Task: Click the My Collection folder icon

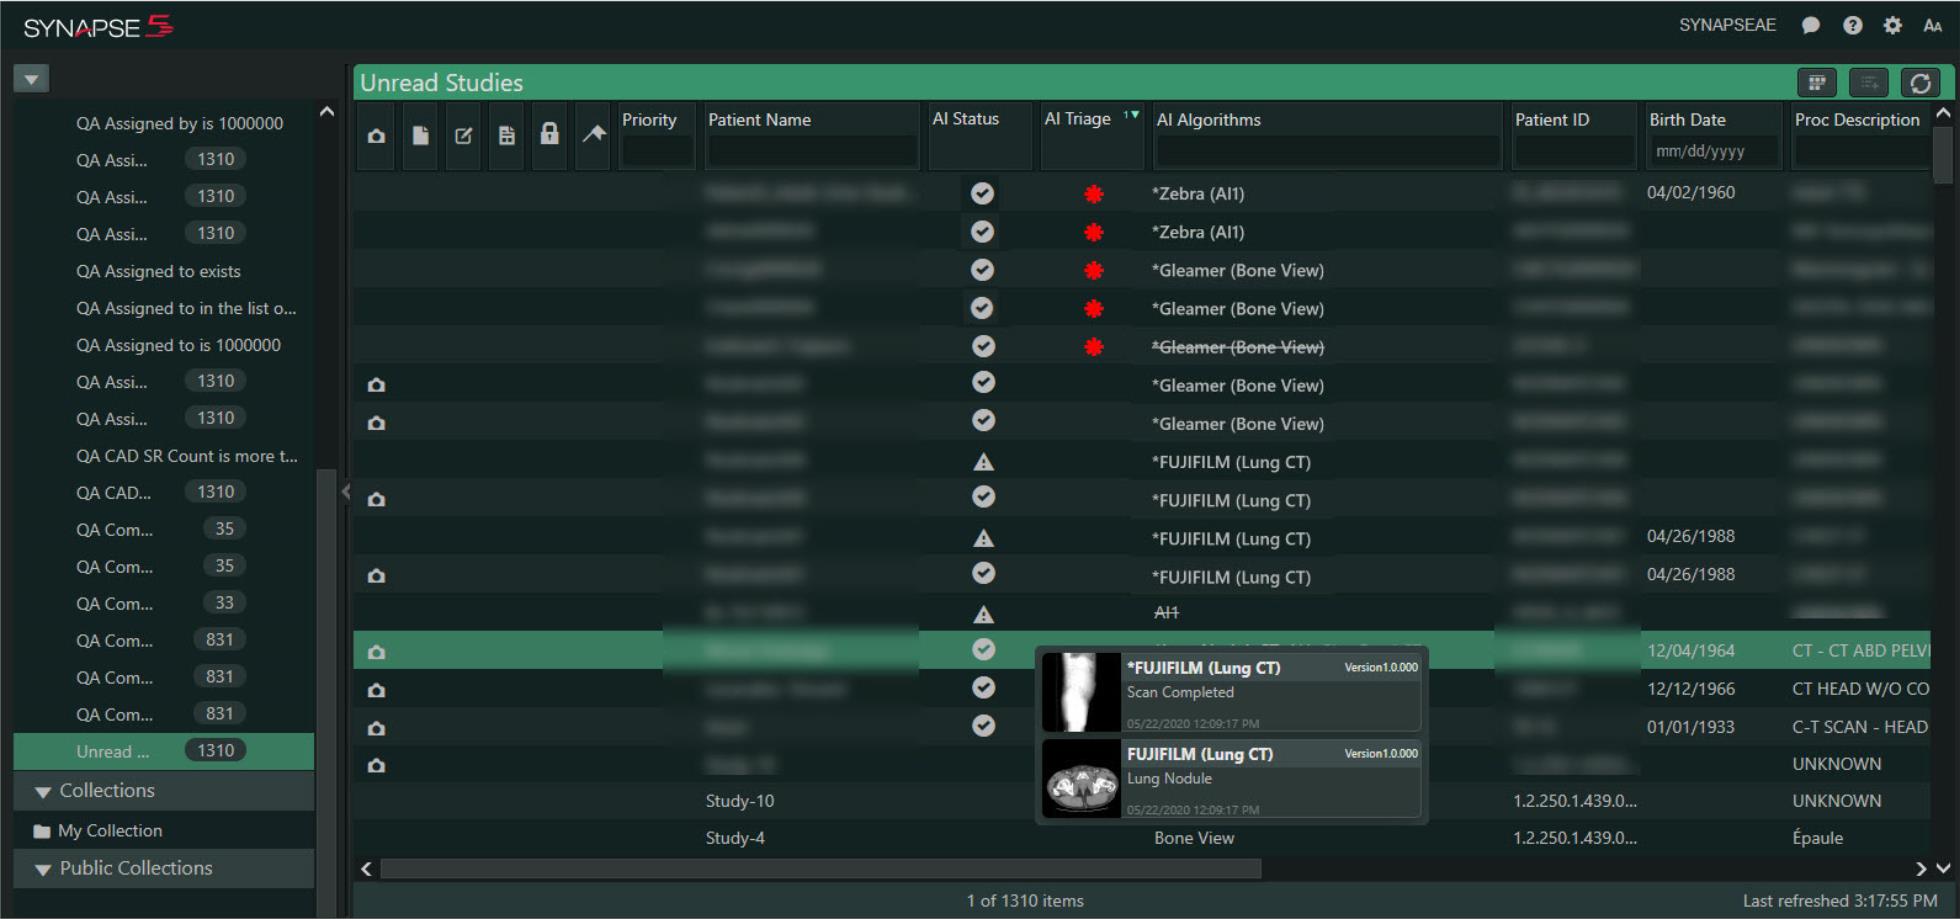Action: click(42, 831)
